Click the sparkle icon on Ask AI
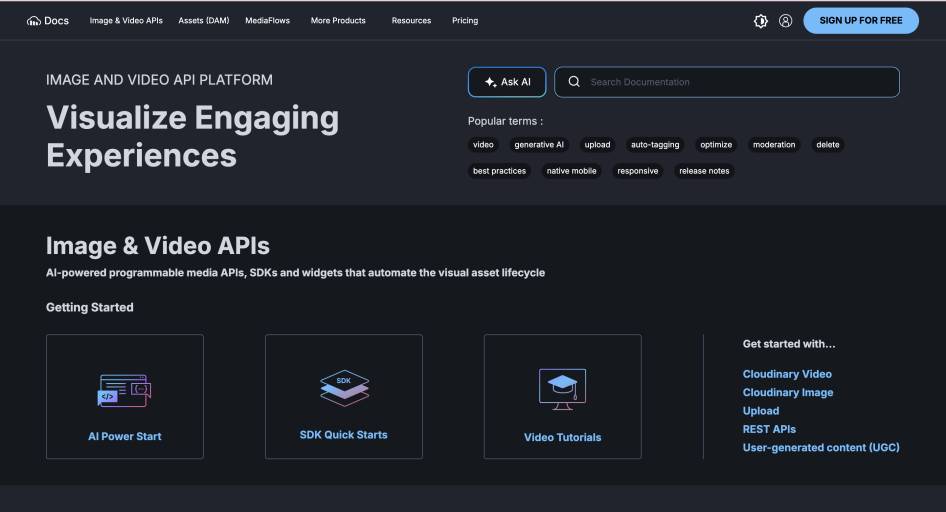 pos(490,82)
